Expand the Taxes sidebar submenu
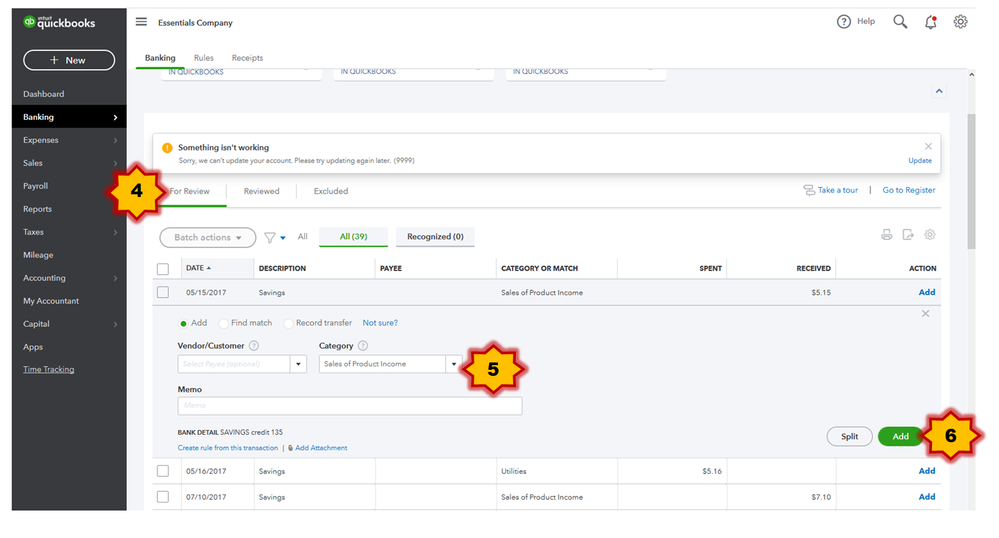 tap(115, 232)
